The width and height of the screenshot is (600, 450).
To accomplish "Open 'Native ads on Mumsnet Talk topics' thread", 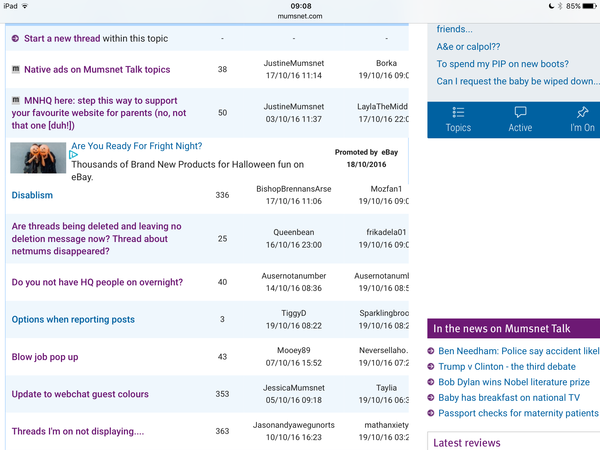I will [x=97, y=69].
